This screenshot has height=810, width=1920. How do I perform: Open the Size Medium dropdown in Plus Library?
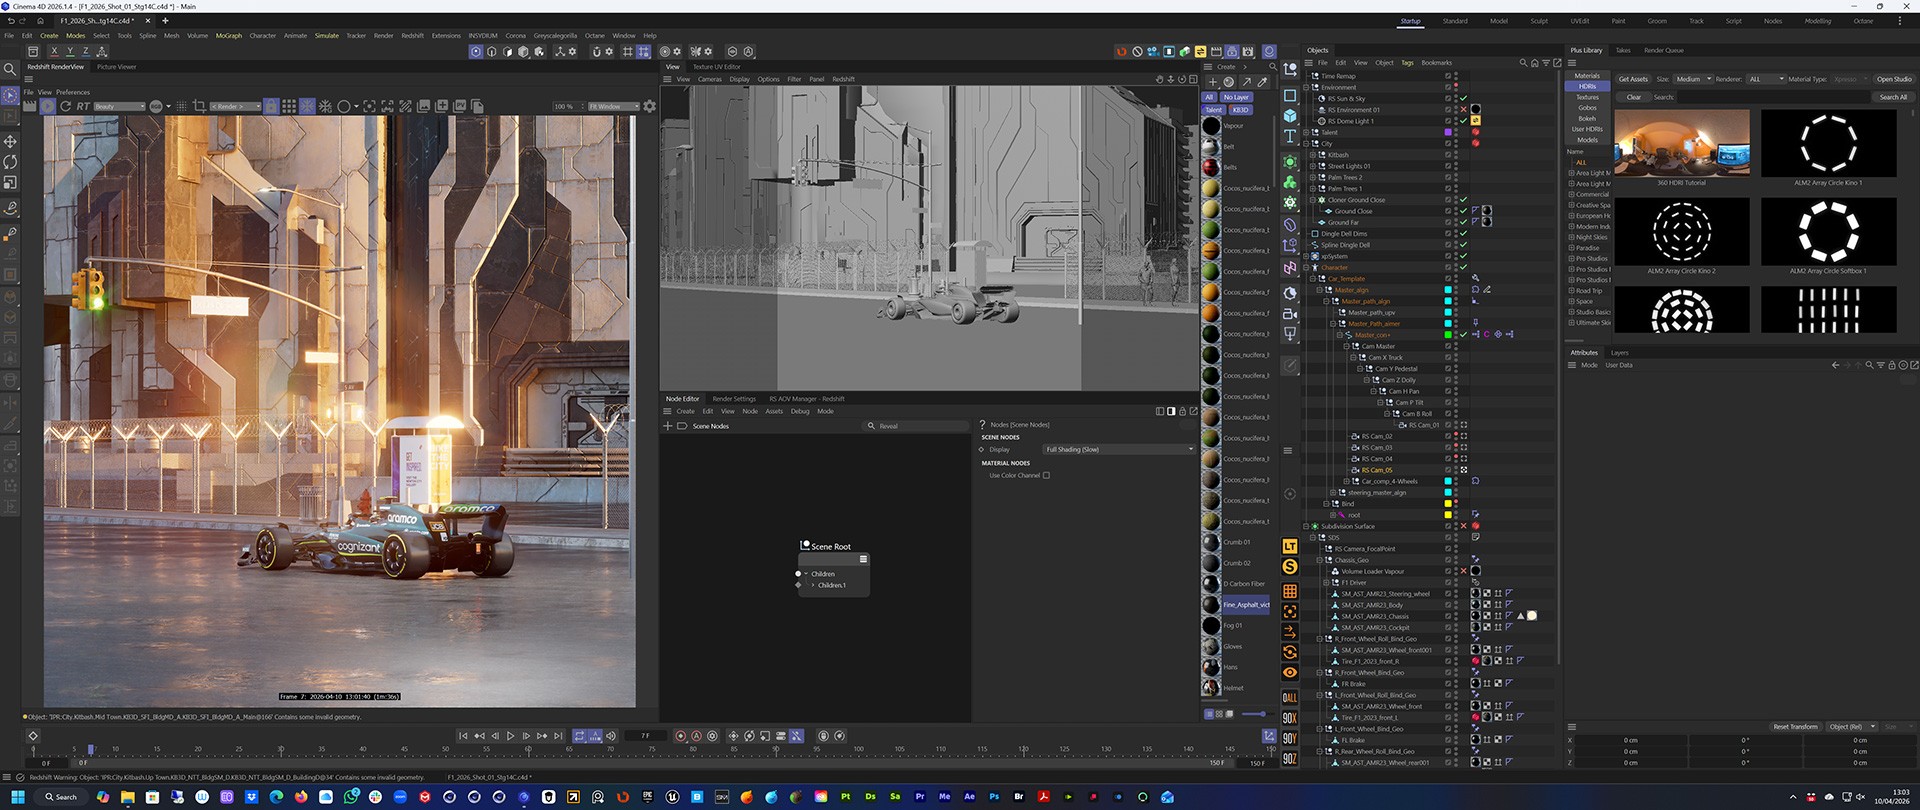[x=1693, y=79]
